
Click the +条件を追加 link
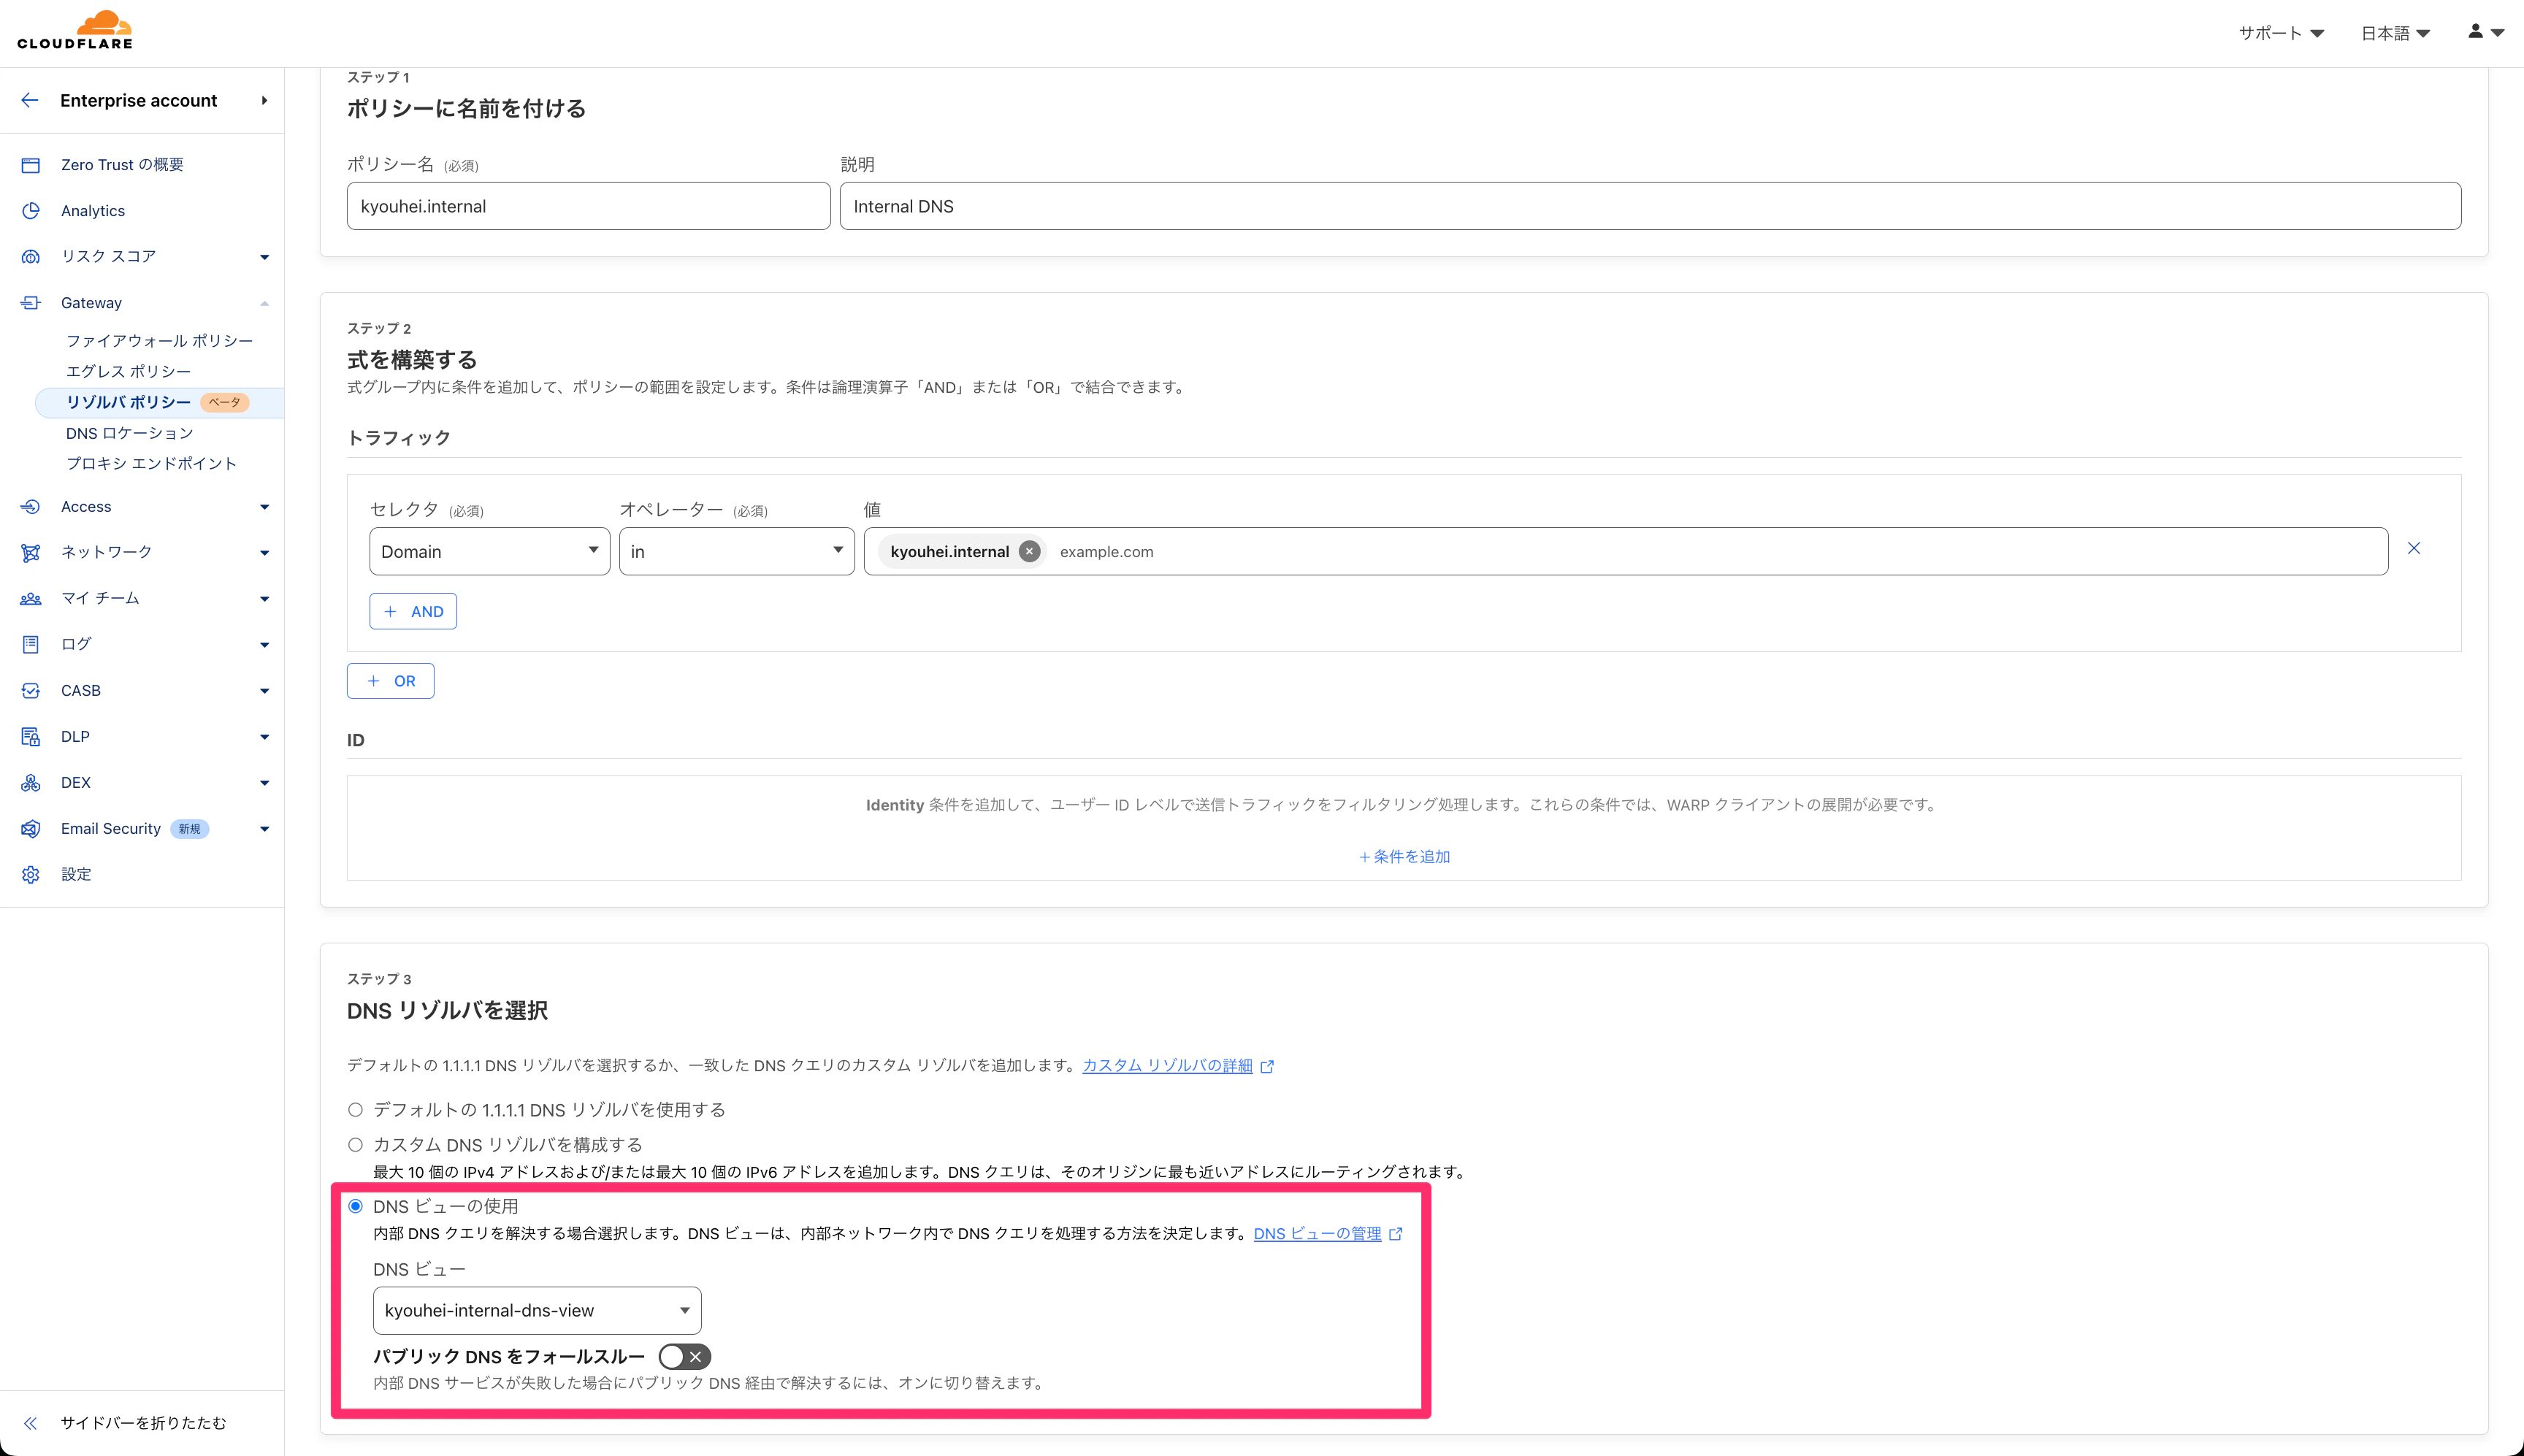click(x=1404, y=857)
